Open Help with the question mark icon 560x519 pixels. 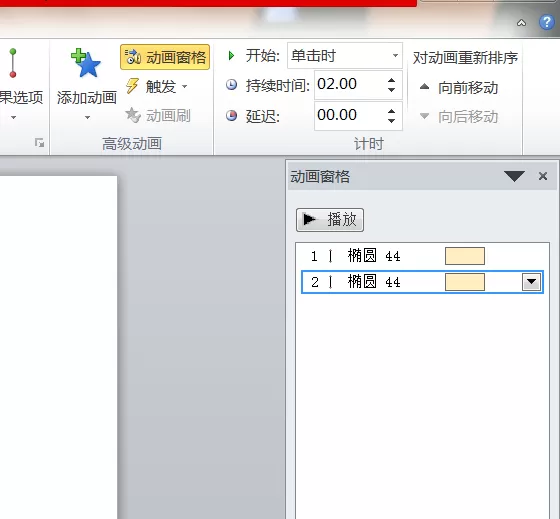tap(546, 22)
